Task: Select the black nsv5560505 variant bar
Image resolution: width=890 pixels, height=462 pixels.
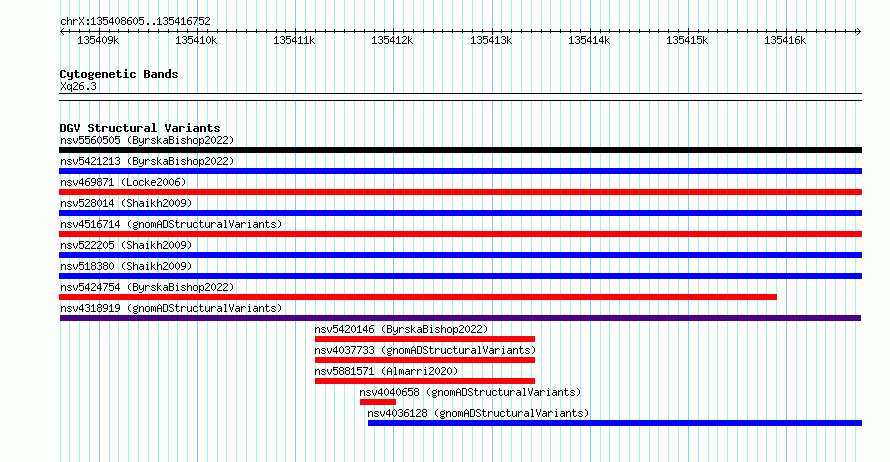Action: pyautogui.click(x=460, y=150)
